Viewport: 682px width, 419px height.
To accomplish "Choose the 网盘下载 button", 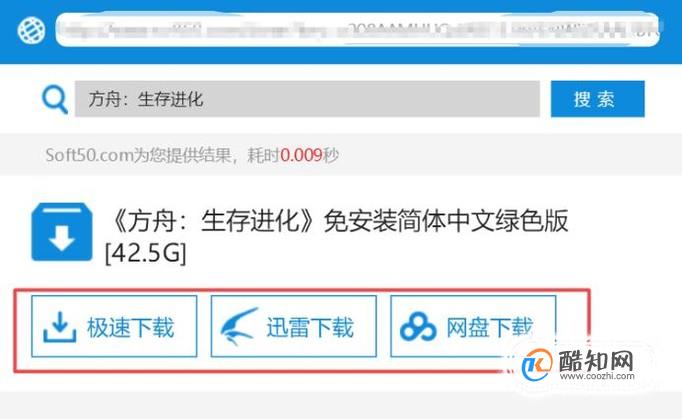I will coord(473,326).
